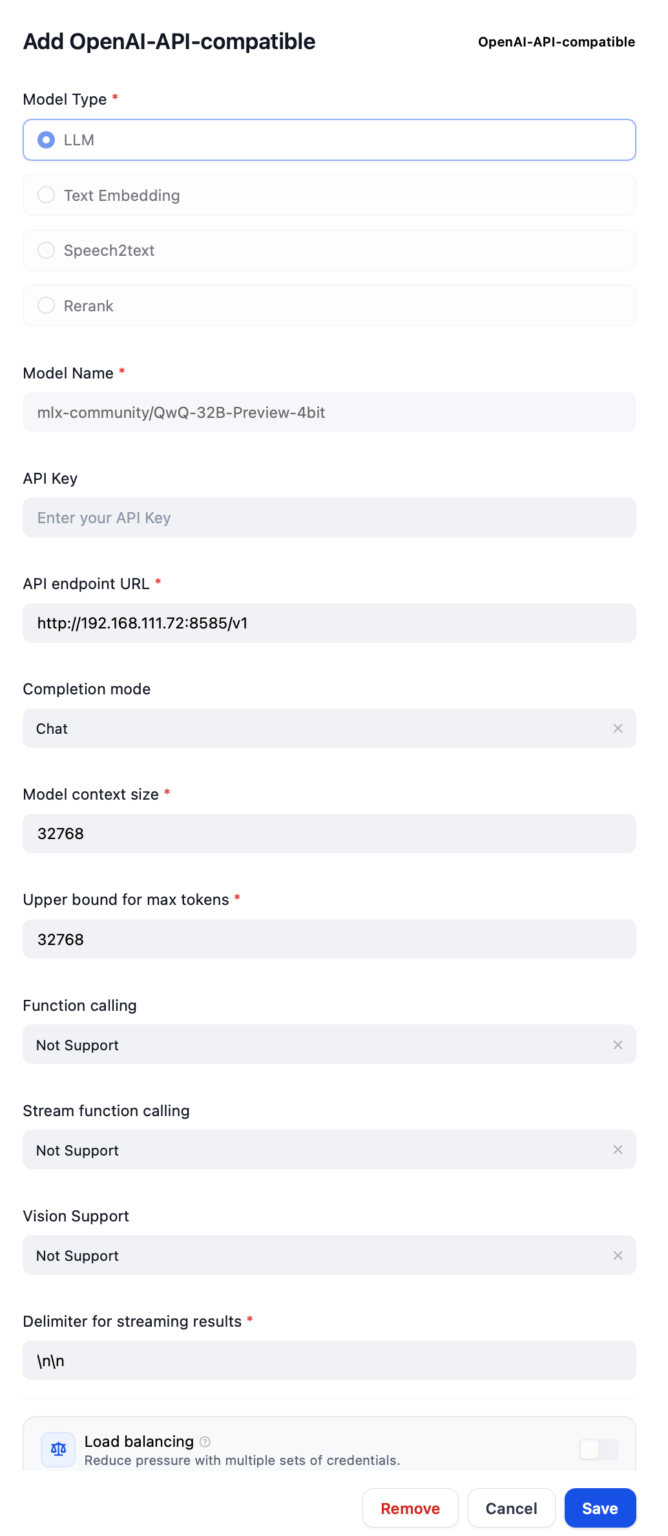Save the model configuration
Image resolution: width=668 pixels, height=1536 pixels.
tap(600, 1508)
